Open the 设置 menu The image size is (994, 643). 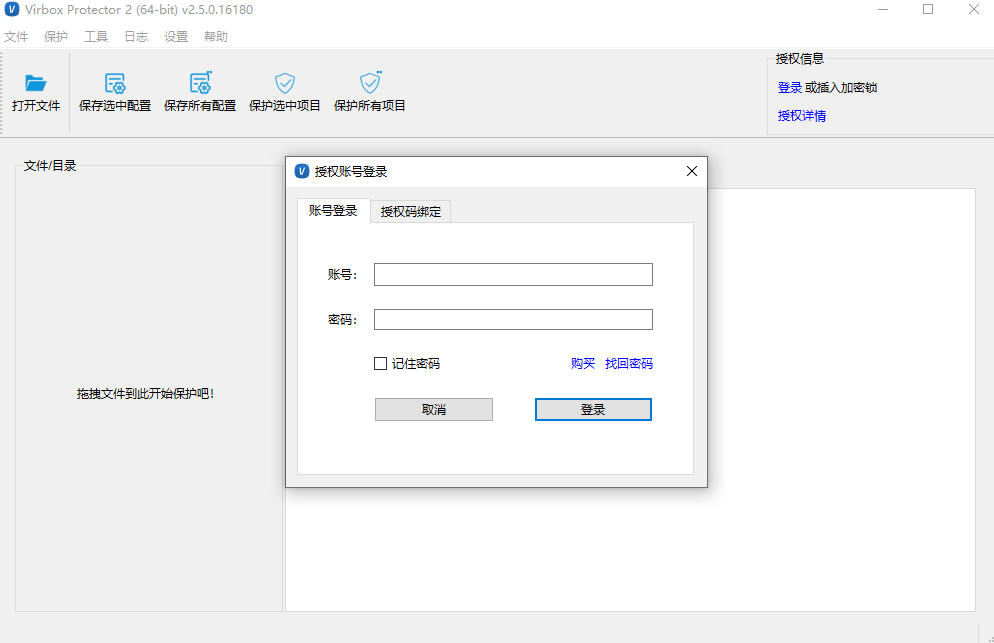point(176,37)
